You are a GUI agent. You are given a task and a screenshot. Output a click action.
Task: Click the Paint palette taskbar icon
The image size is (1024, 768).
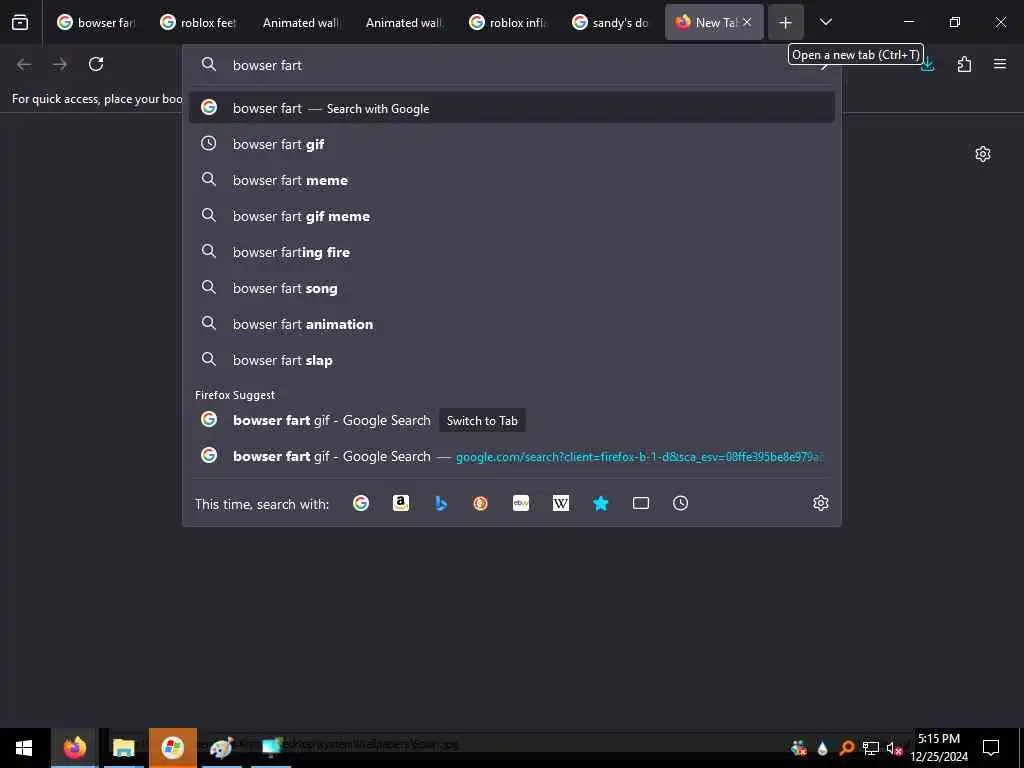221,748
